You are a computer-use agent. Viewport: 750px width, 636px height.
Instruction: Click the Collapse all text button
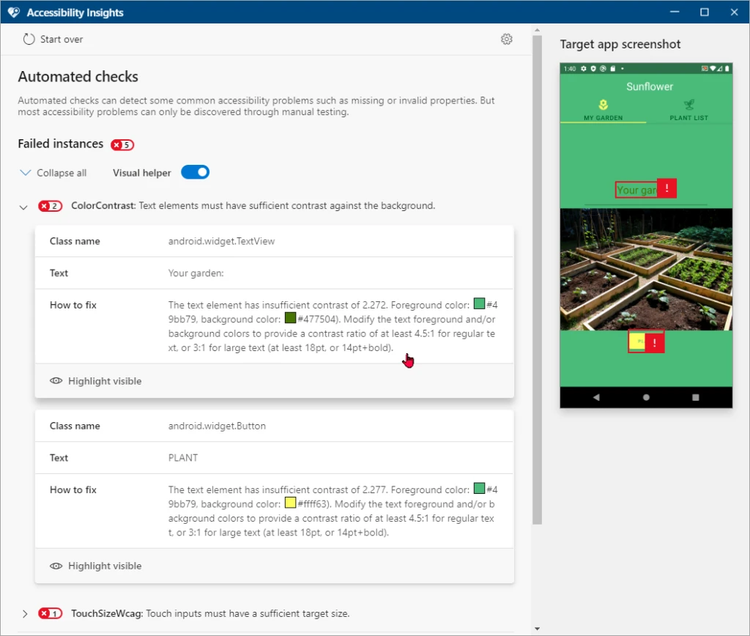click(x=62, y=173)
